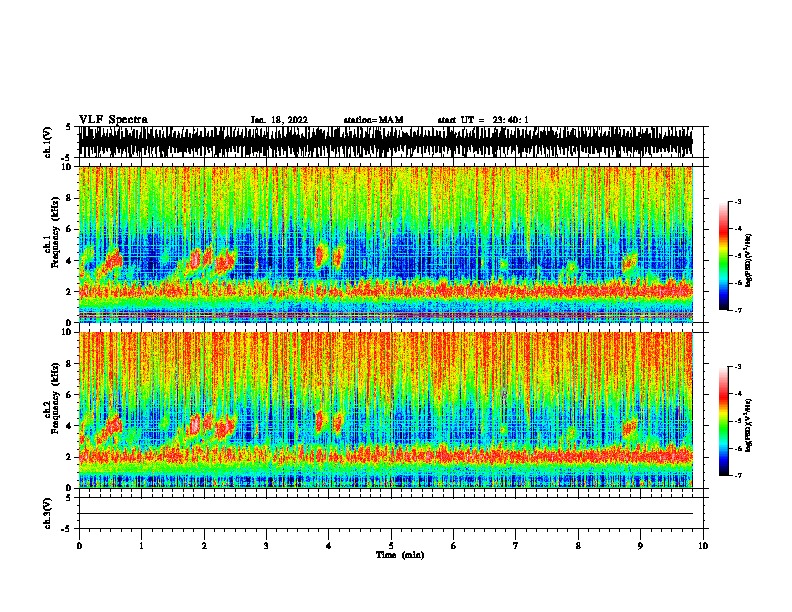Click the "ch.1(V)" waveform axis label
This screenshot has width=792, height=612.
pos(47,142)
